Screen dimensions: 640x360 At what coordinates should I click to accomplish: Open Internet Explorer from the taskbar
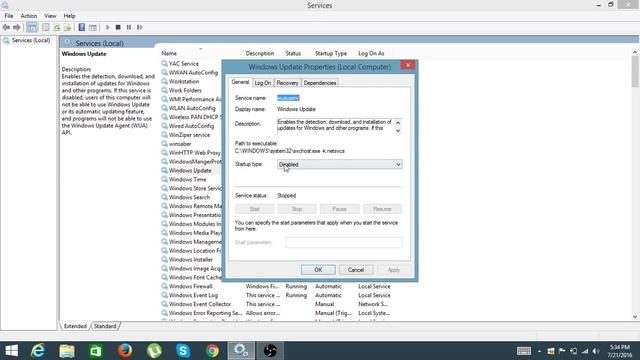(x=38, y=351)
